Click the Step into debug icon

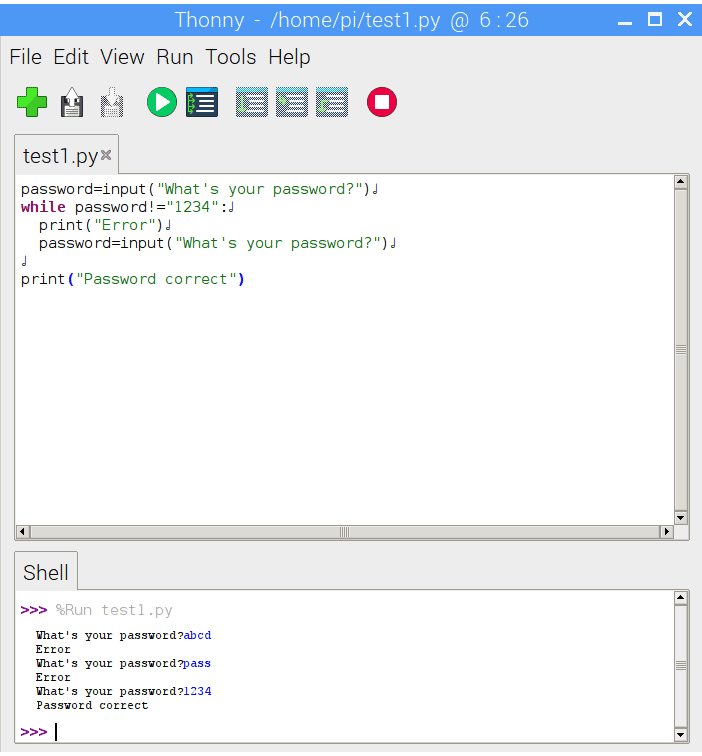[292, 102]
